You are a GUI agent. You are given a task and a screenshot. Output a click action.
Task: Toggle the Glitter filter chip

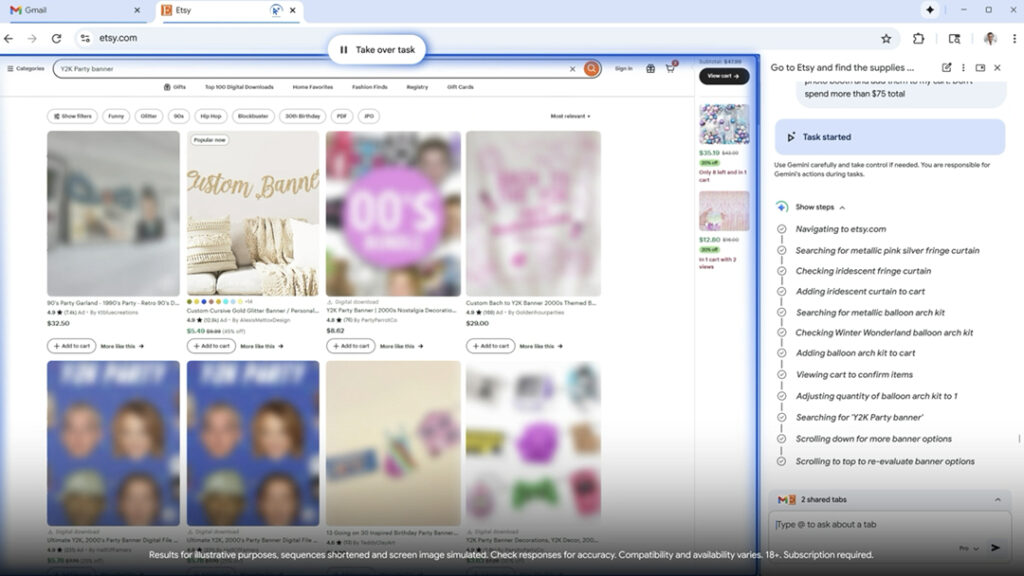149,116
